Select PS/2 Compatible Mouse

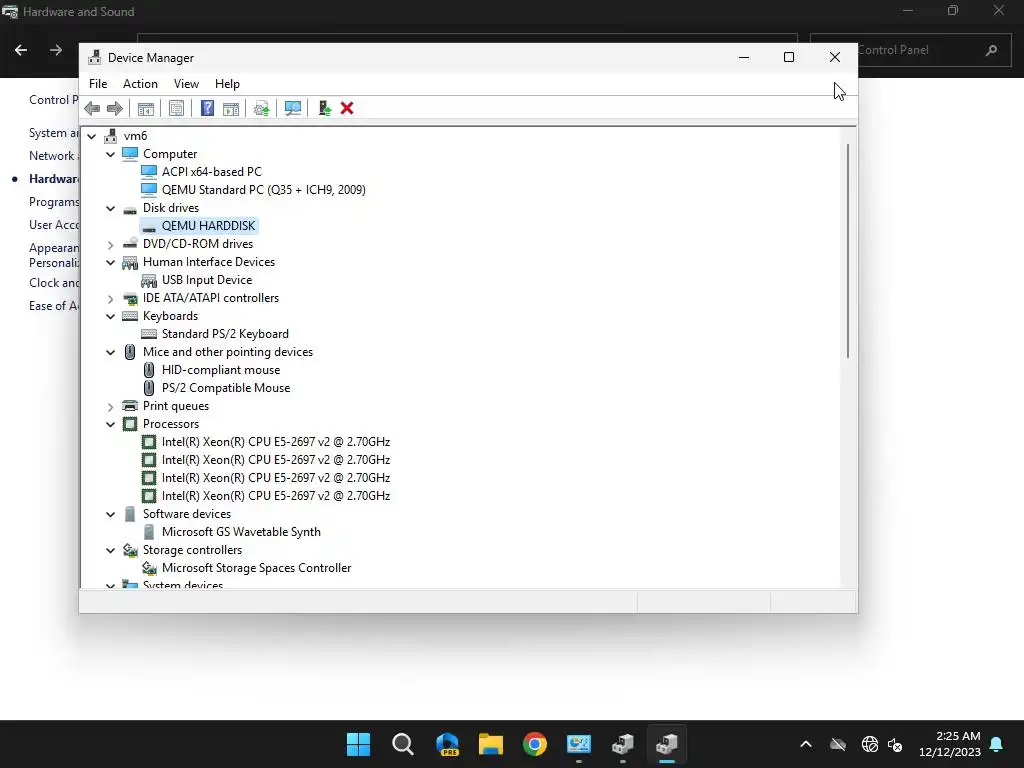[x=225, y=388]
